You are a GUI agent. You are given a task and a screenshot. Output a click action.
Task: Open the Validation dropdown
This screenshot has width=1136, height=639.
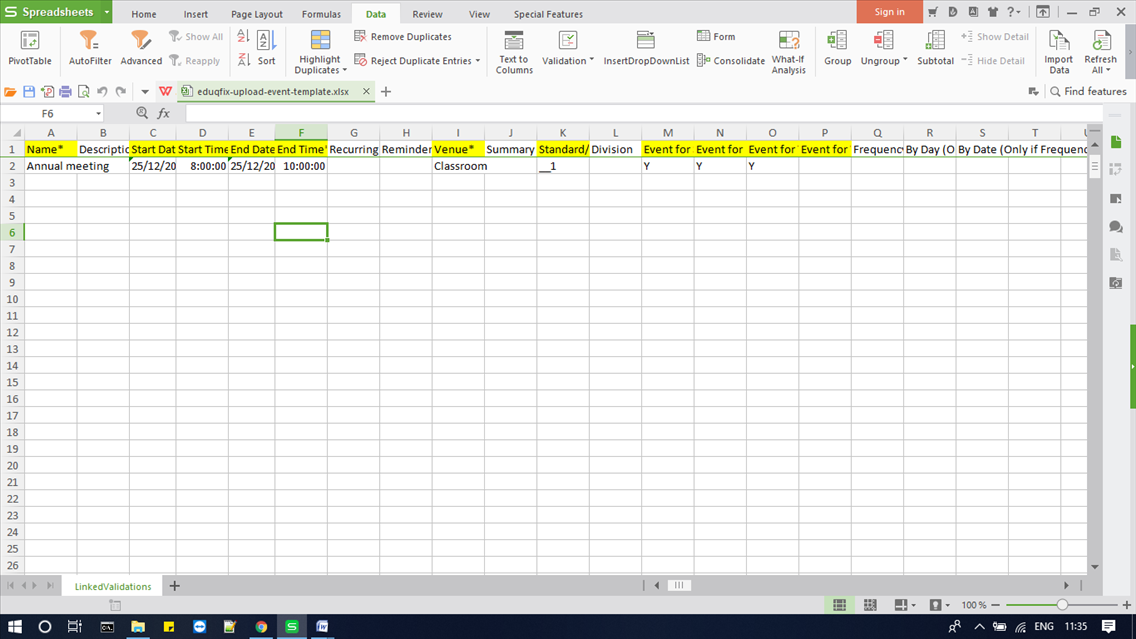[591, 60]
